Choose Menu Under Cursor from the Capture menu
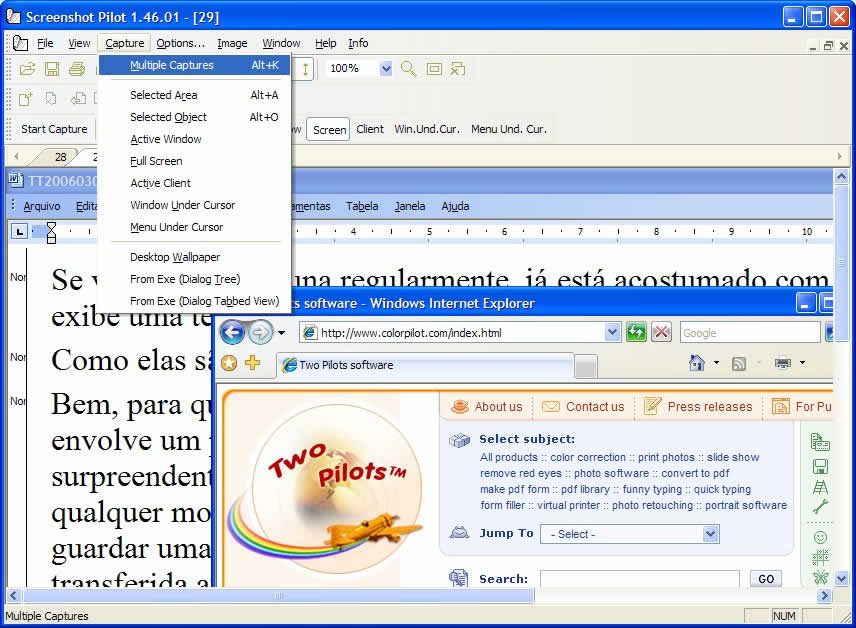 pos(195,227)
